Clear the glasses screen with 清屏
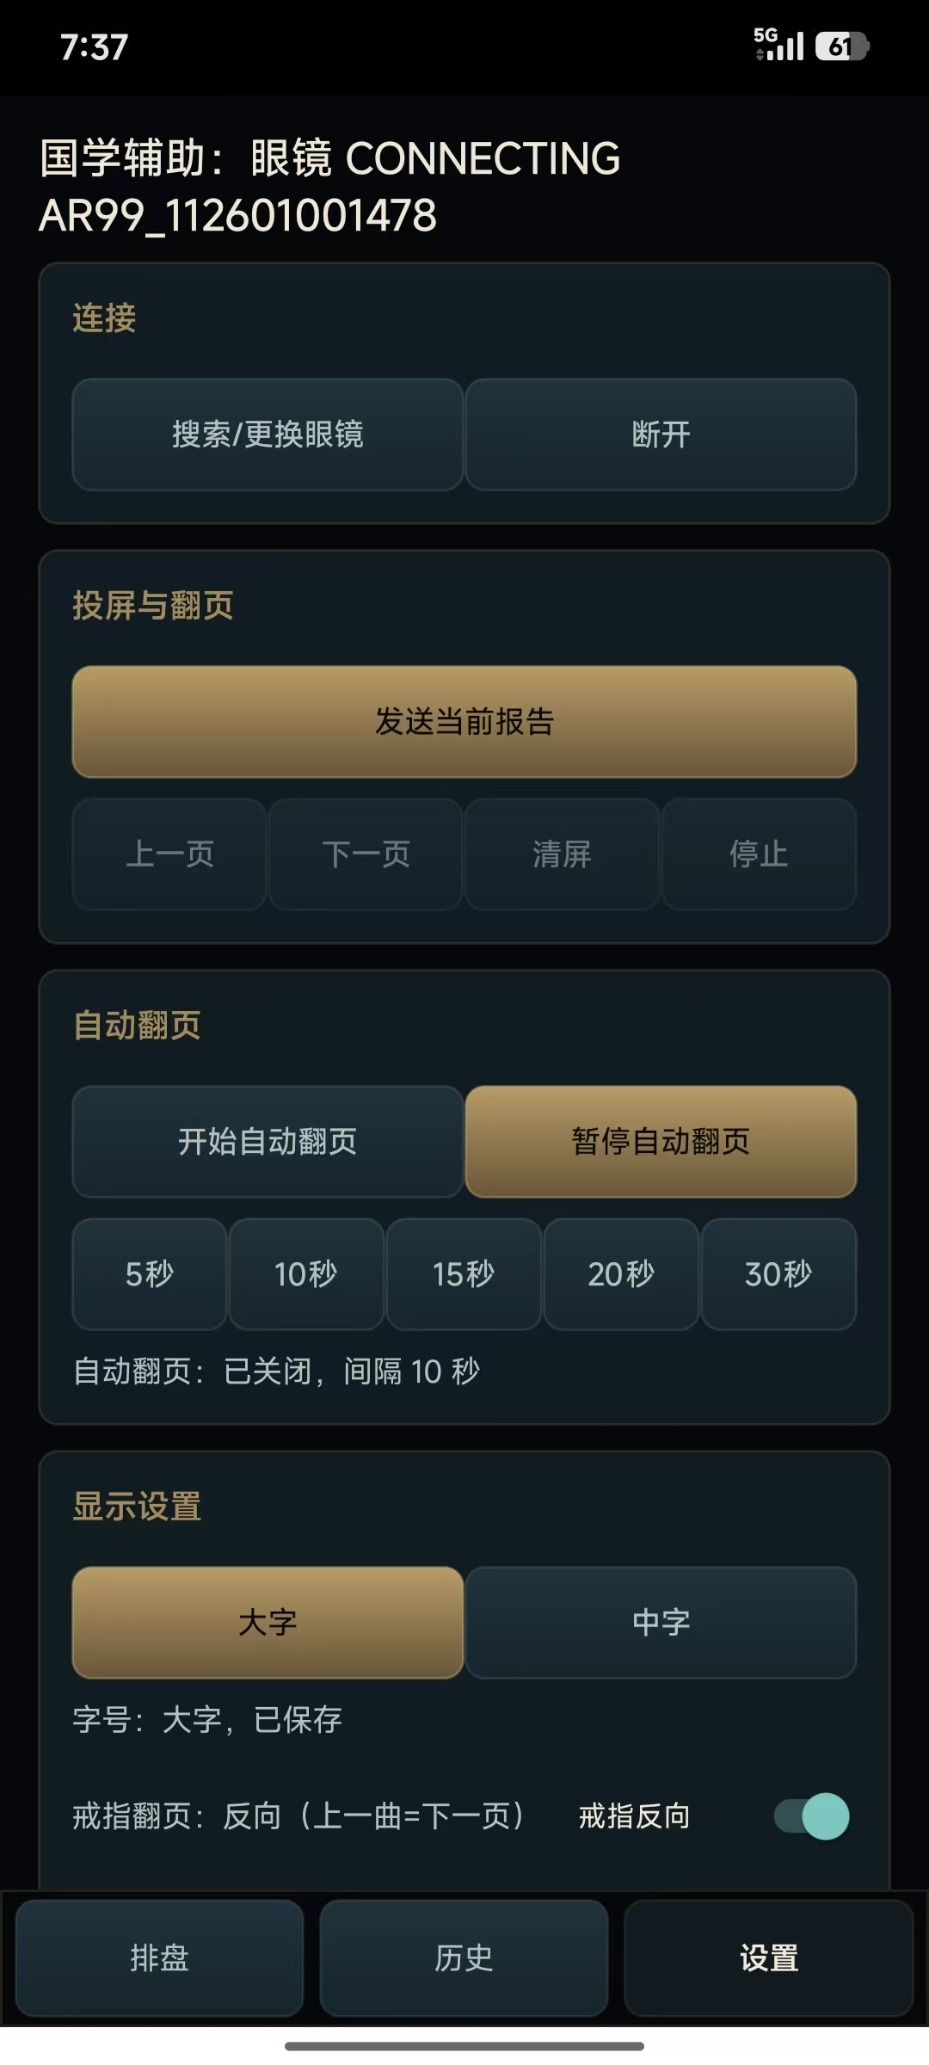The width and height of the screenshot is (929, 2065). click(562, 854)
